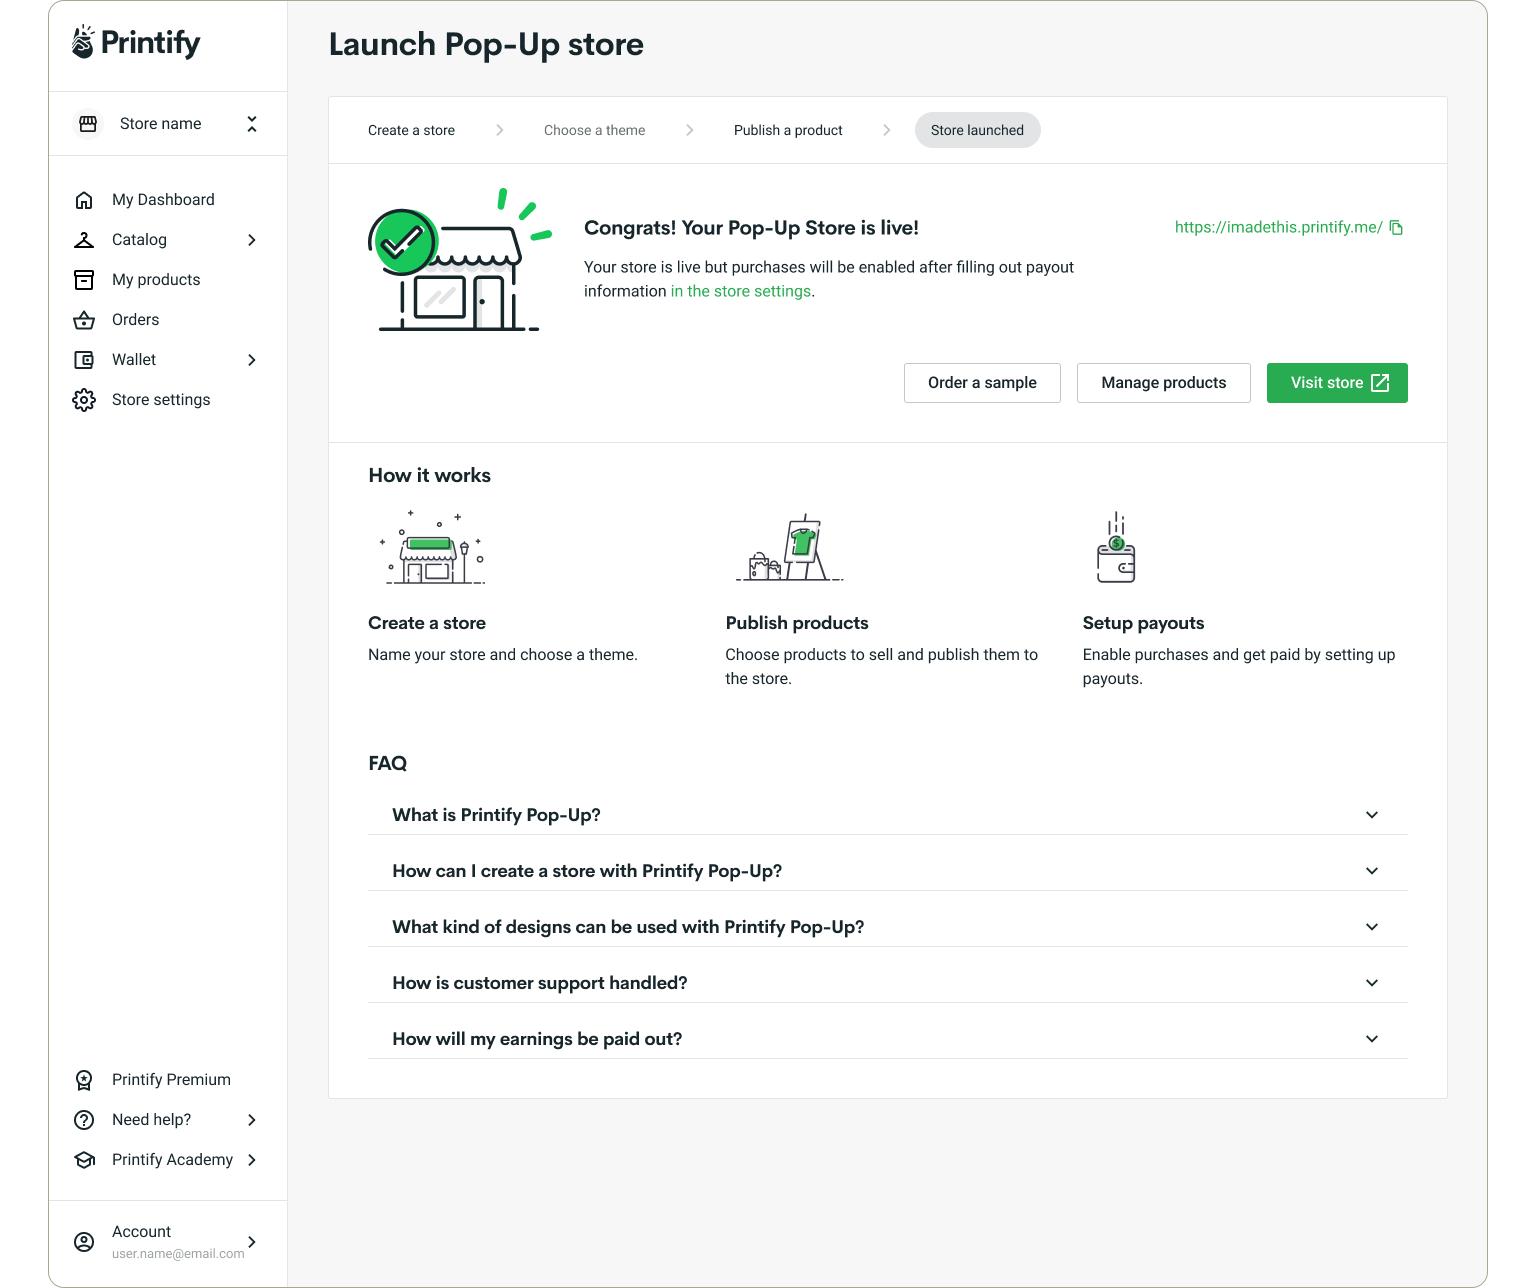
Task: Click the Printify Academy graduation cap icon
Action: (x=84, y=1160)
